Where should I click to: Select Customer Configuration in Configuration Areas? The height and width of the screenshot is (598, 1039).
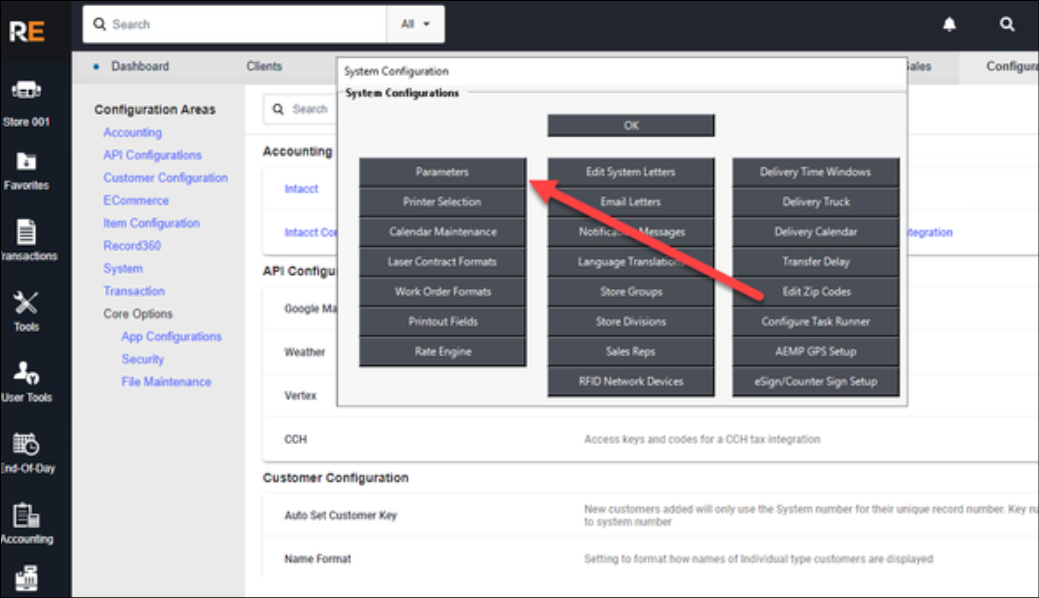point(165,178)
